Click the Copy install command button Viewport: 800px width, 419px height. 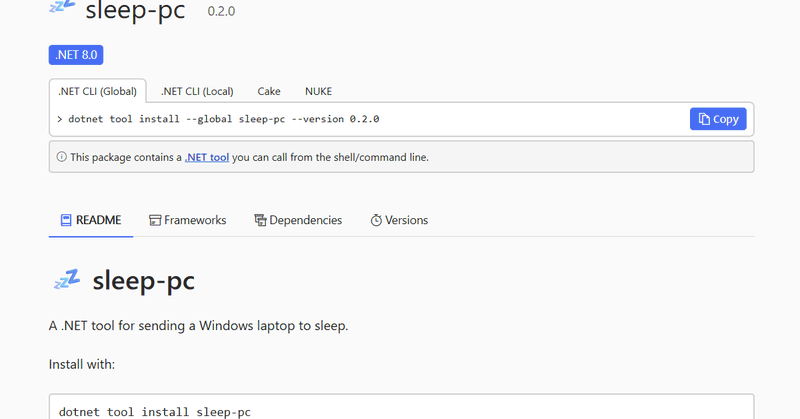pyautogui.click(x=718, y=119)
